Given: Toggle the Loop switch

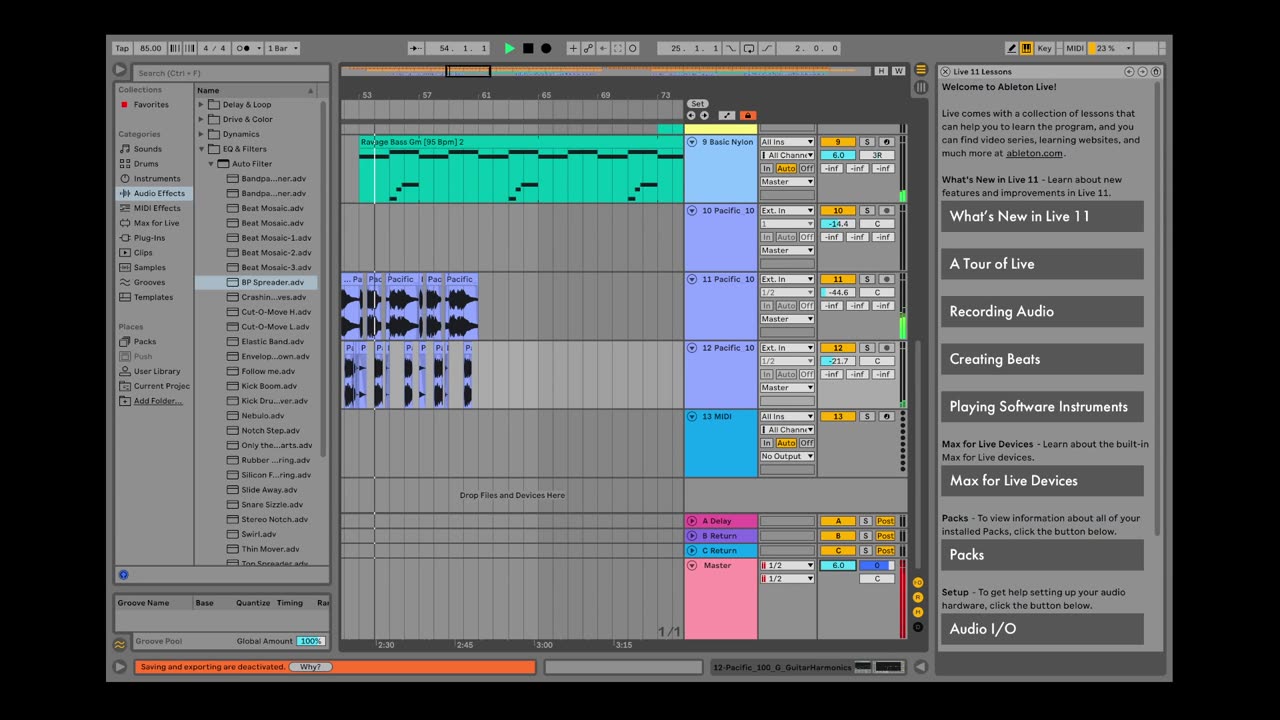Looking at the screenshot, I should coord(749,48).
